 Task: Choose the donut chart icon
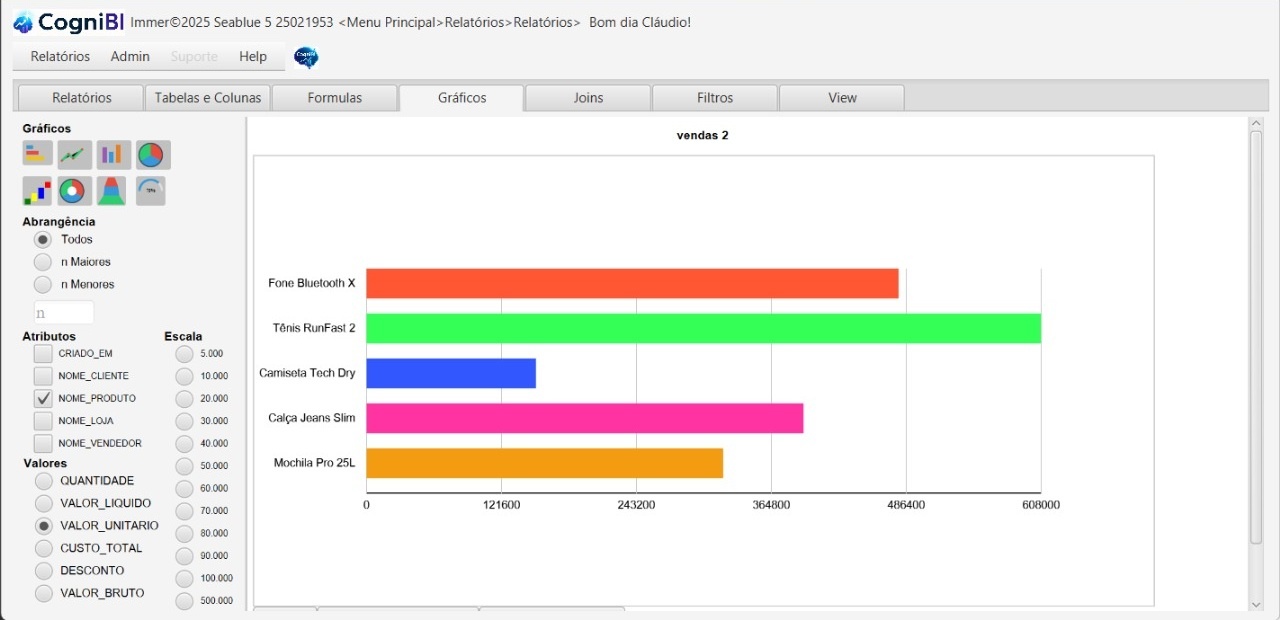[x=75, y=190]
